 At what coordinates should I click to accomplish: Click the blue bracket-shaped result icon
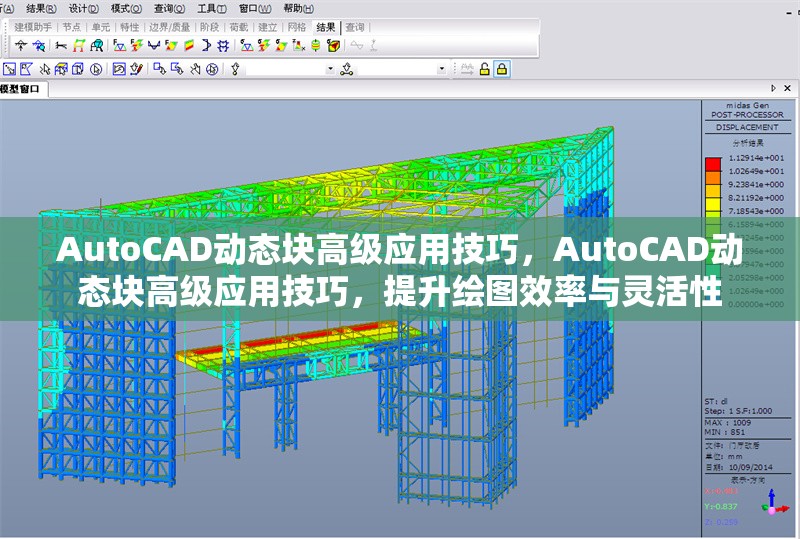click(x=206, y=45)
